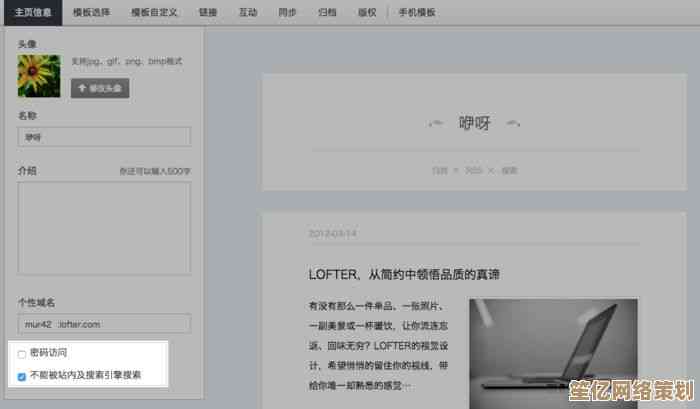
Task: Open the LOFTER blog post title link
Action: click(x=404, y=274)
